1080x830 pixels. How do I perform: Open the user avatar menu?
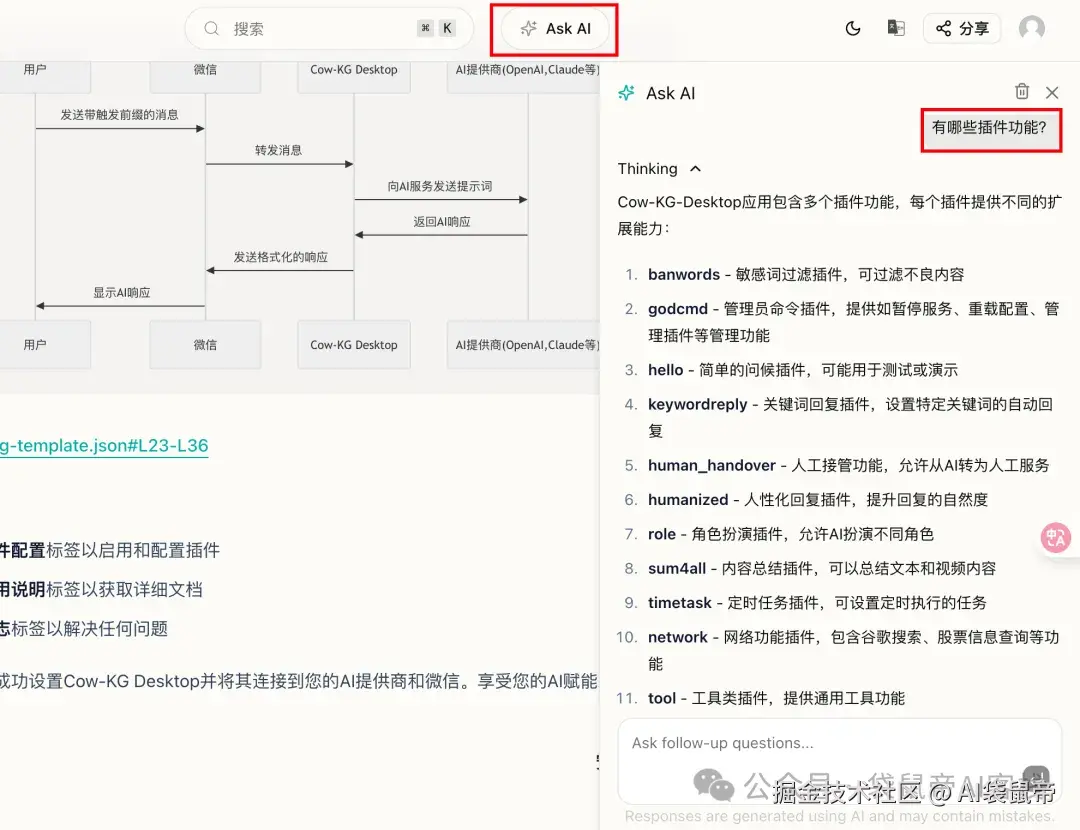tap(1032, 28)
